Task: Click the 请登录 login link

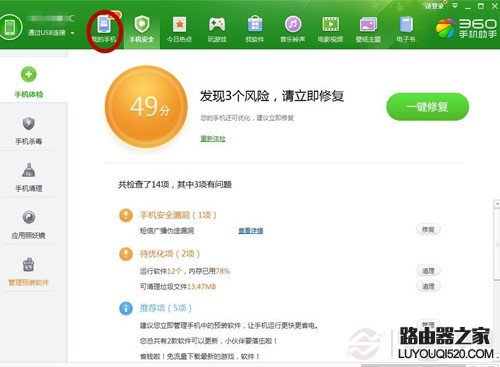Action: (x=434, y=6)
